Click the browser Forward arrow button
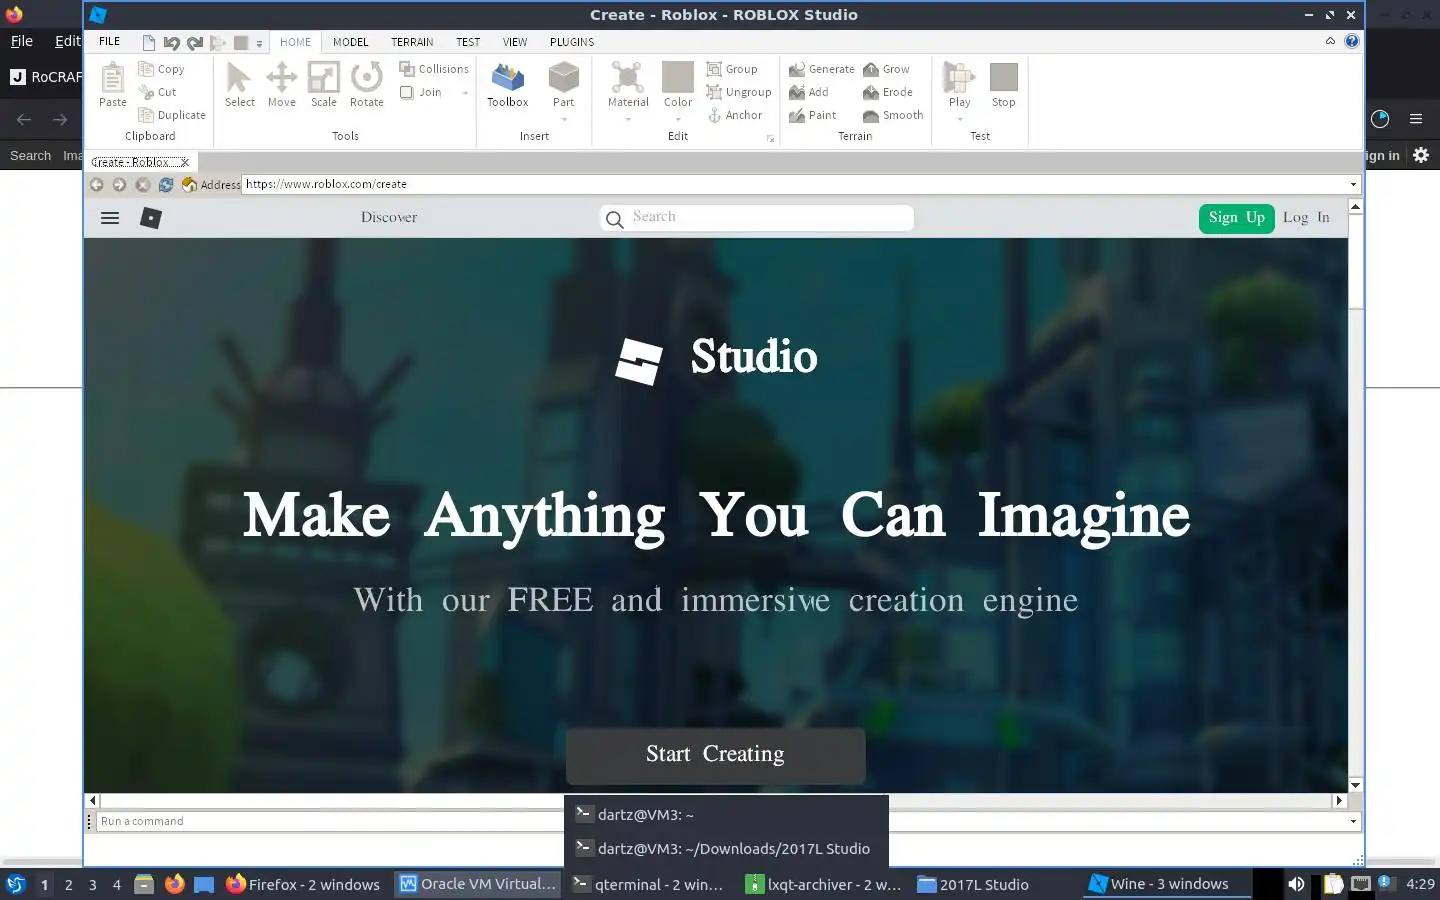The image size is (1440, 900). (x=119, y=184)
